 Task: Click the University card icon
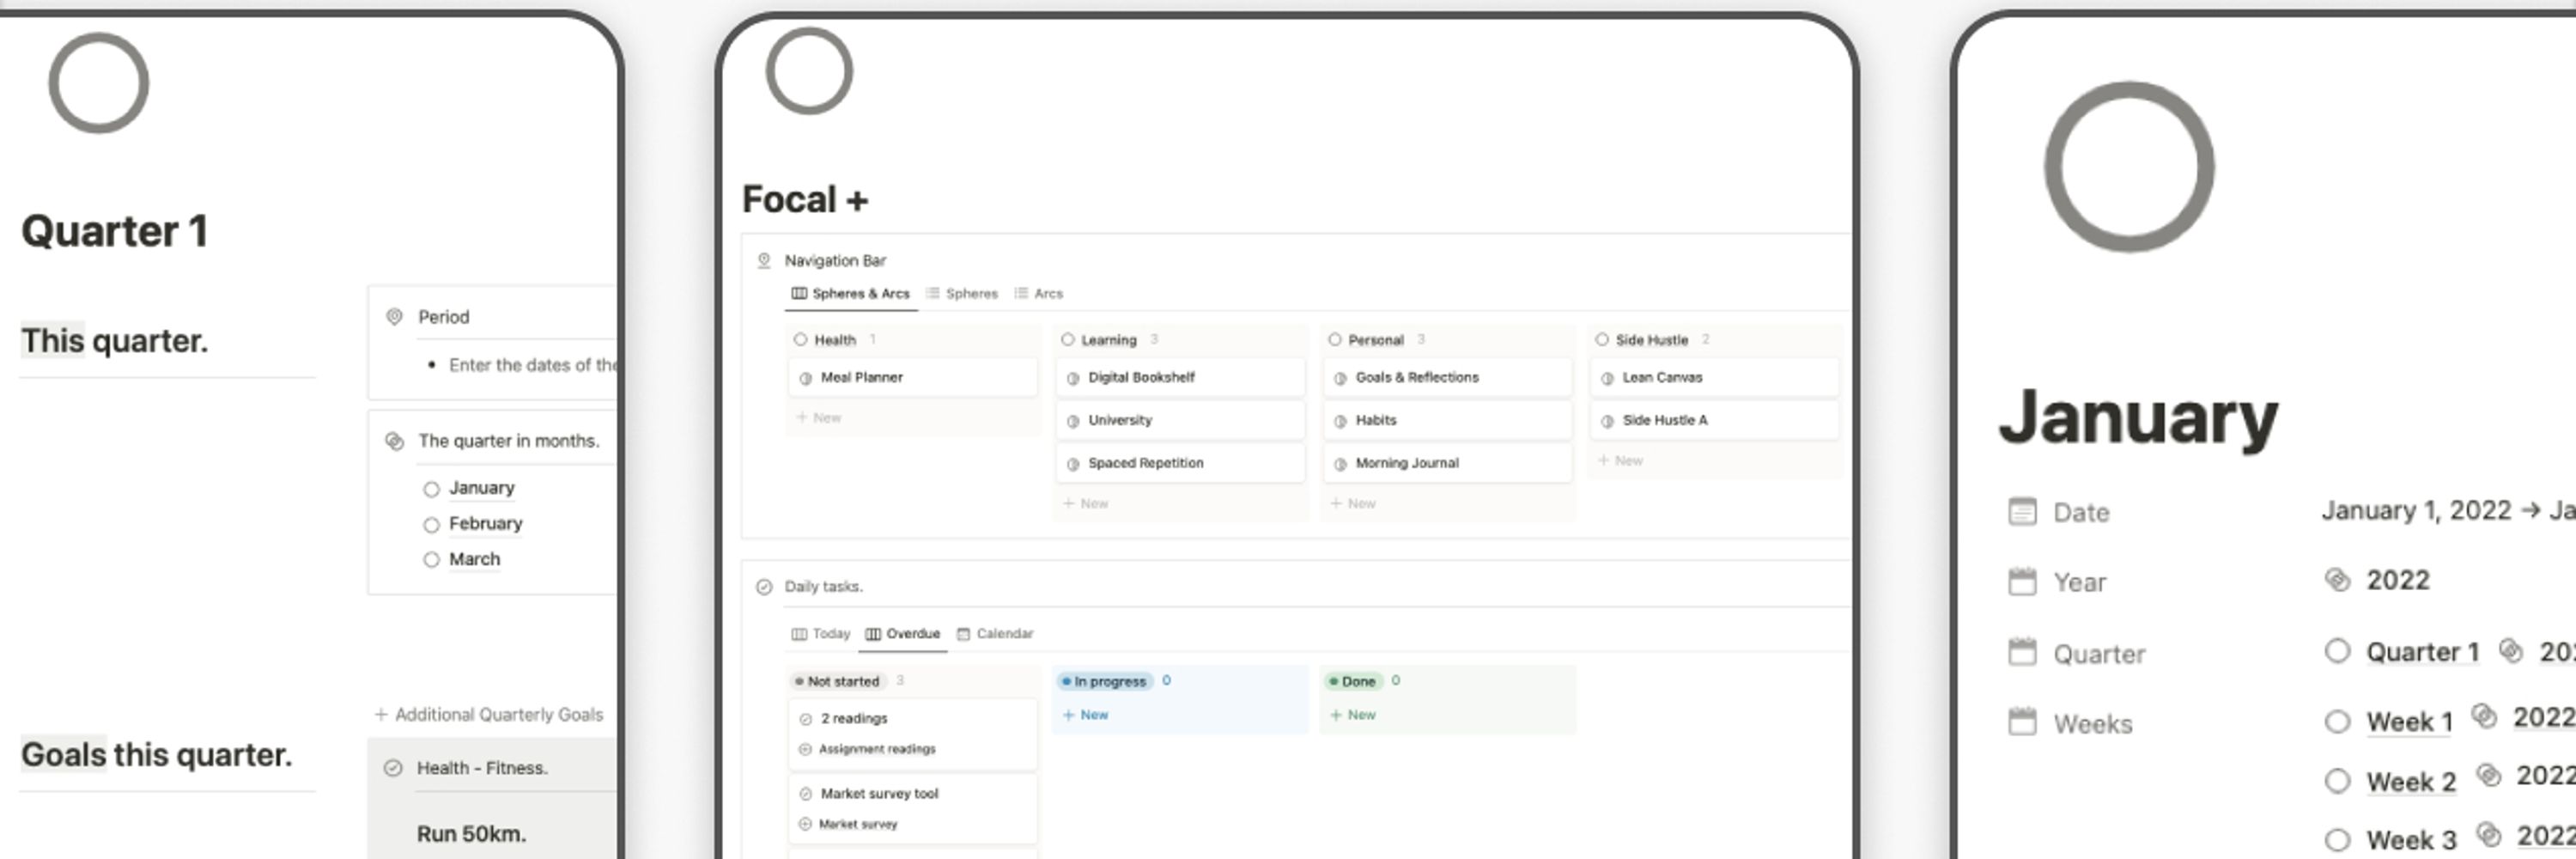[1073, 421]
